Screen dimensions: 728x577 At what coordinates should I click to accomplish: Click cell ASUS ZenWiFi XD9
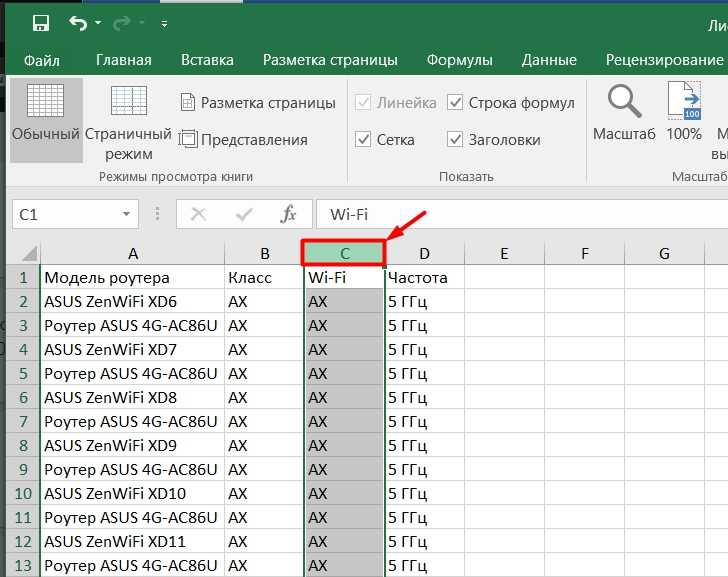[x=133, y=446]
